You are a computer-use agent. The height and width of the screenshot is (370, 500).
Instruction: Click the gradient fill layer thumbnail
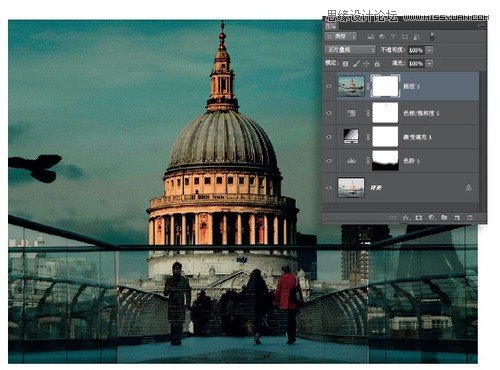pos(351,136)
